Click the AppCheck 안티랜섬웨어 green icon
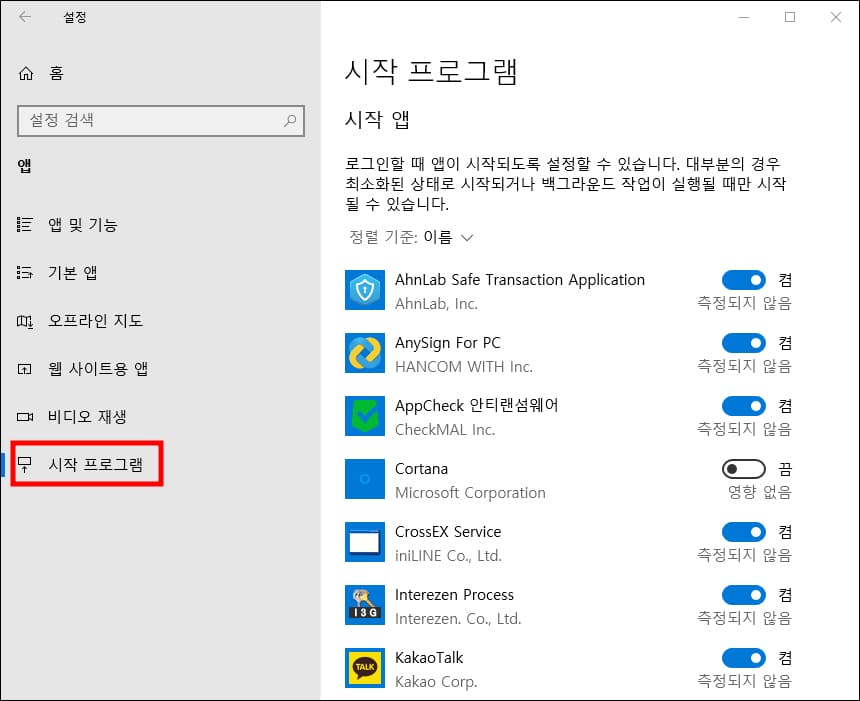Screen dimensions: 860x701 point(365,416)
